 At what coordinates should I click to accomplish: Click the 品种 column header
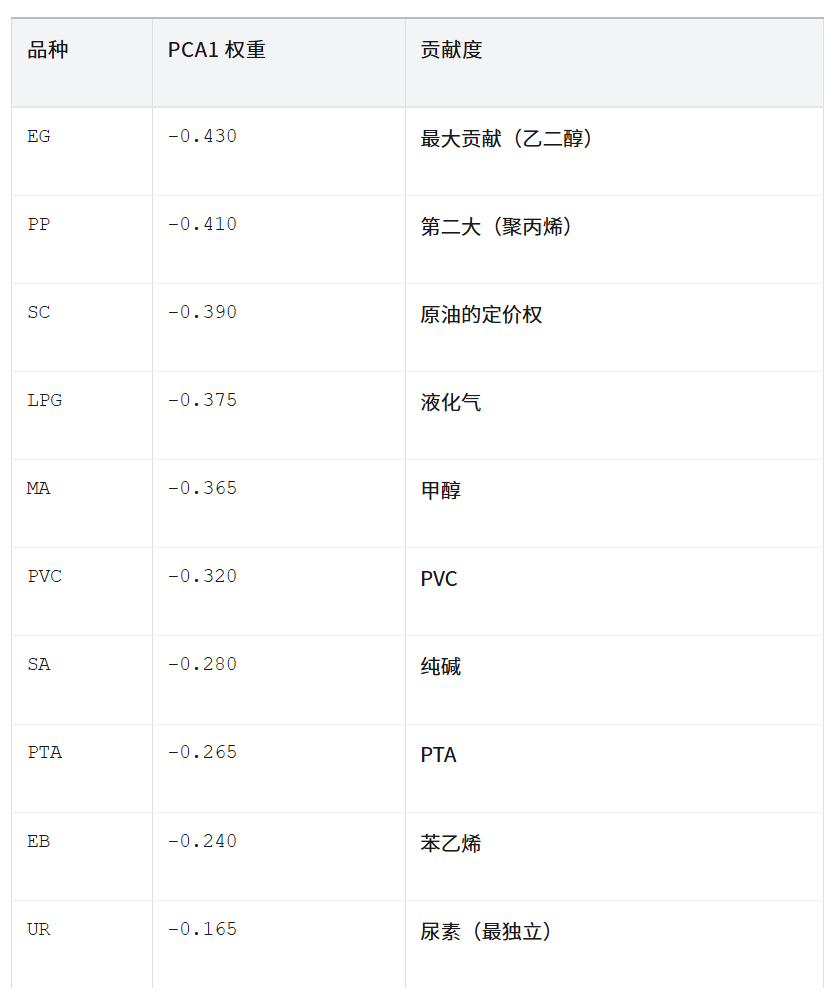tap(48, 50)
